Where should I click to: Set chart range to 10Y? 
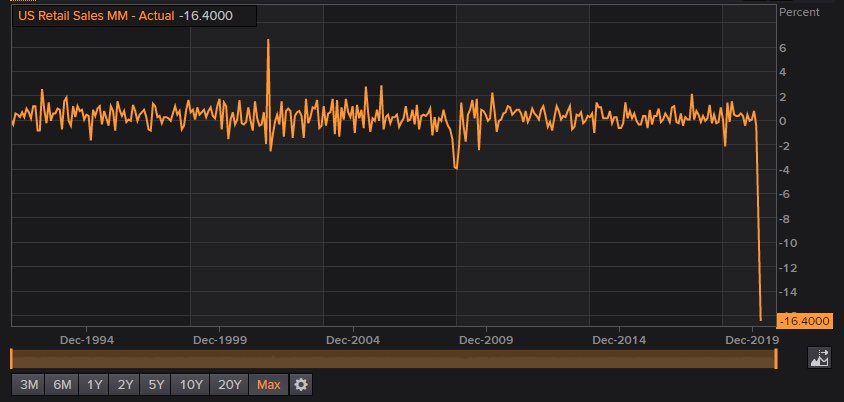[x=191, y=385]
